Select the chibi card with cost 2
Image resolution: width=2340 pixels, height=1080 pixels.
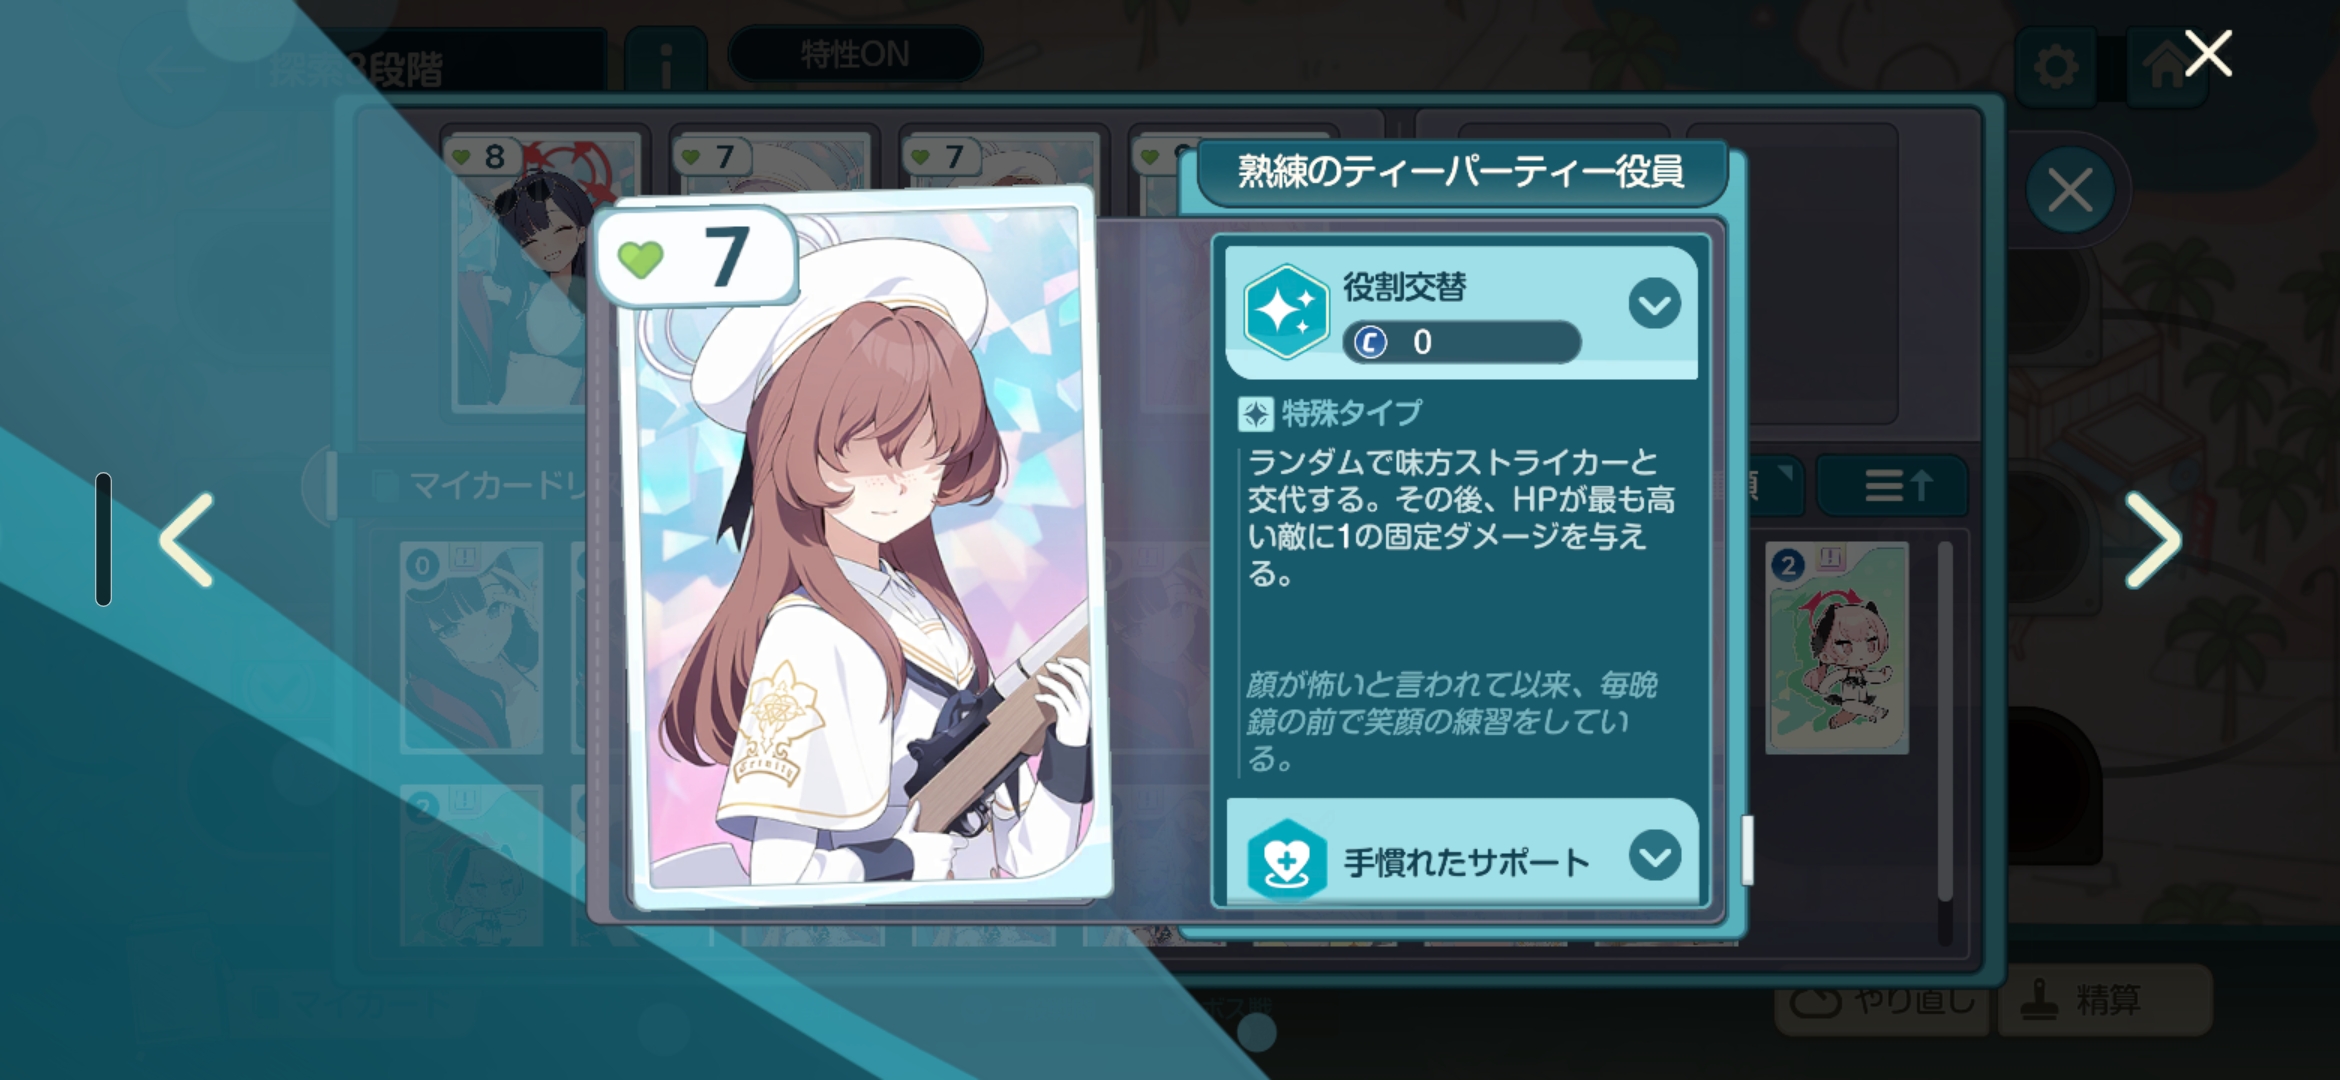1837,648
